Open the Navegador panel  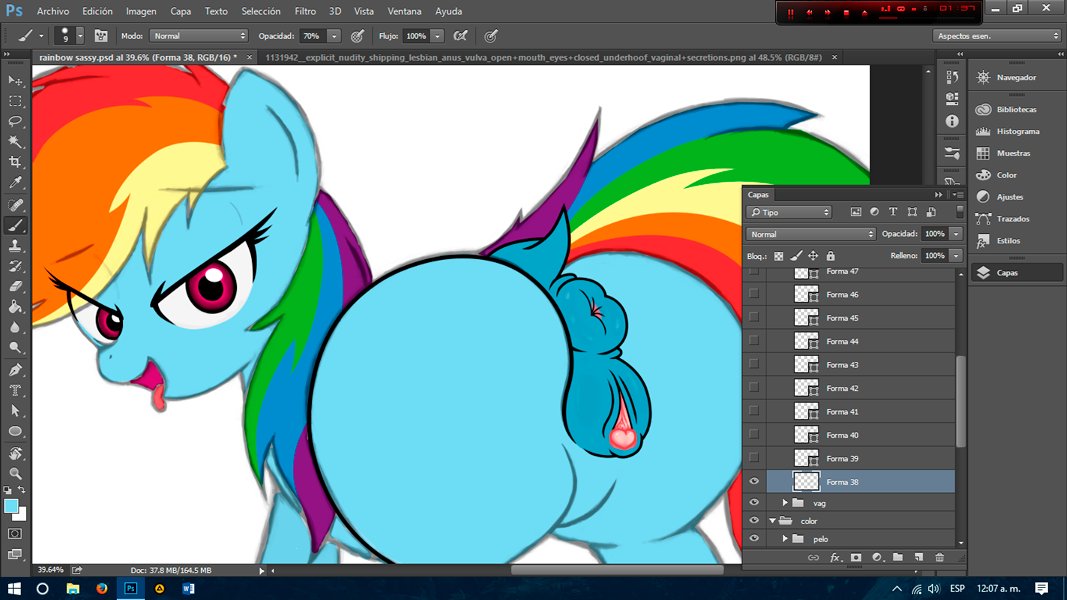click(x=1016, y=78)
